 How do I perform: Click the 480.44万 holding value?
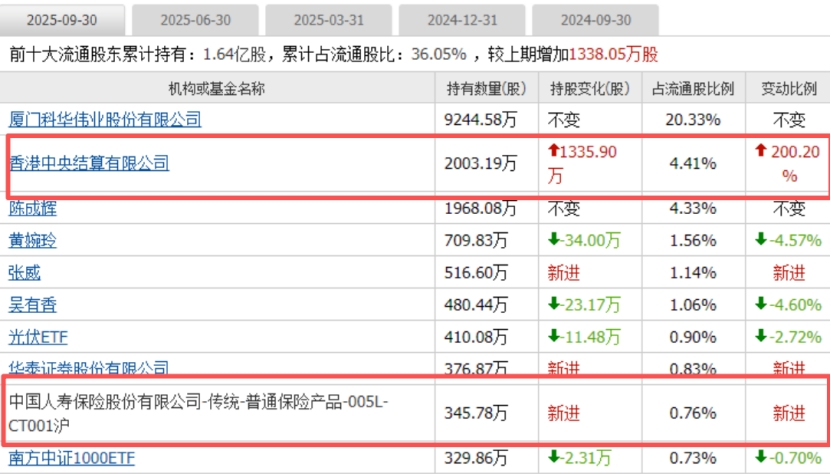[x=476, y=305]
